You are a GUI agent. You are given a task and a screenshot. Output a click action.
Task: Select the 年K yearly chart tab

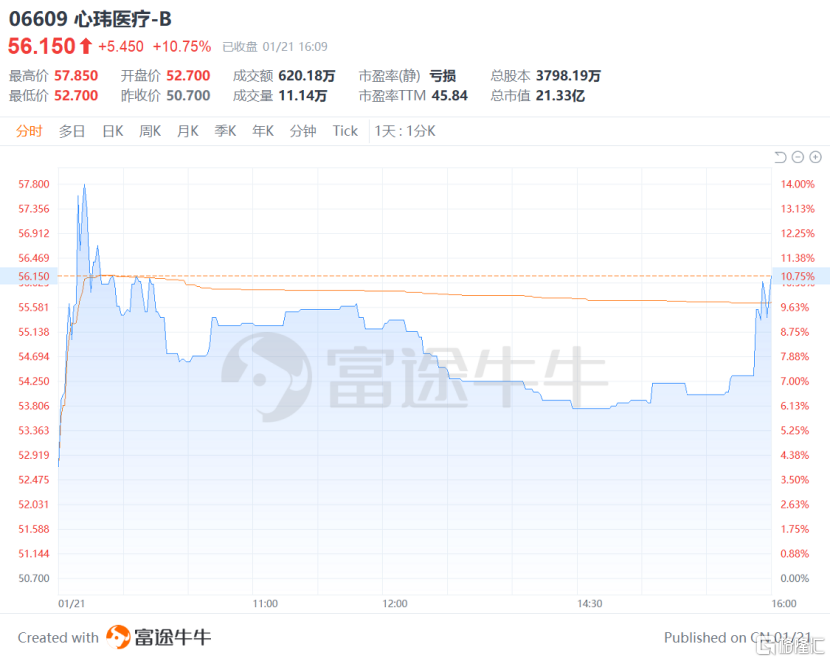pyautogui.click(x=263, y=131)
